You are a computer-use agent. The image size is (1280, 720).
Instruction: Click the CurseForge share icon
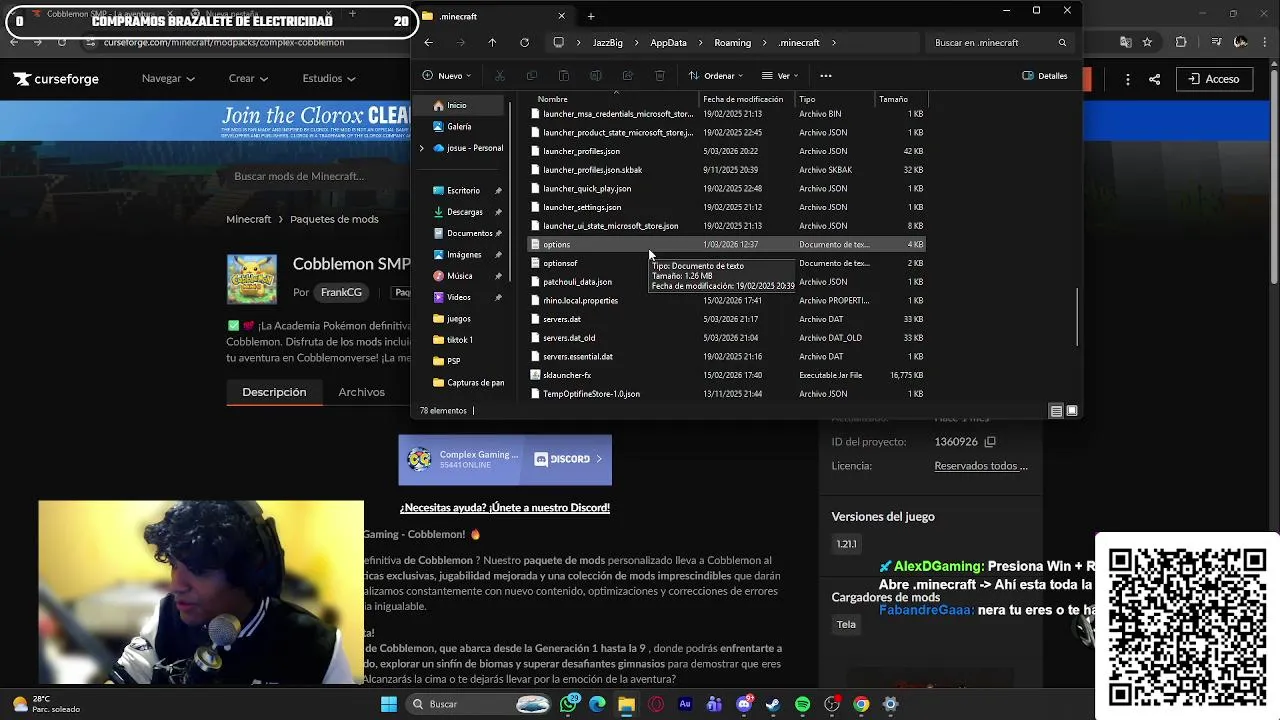(x=1154, y=79)
